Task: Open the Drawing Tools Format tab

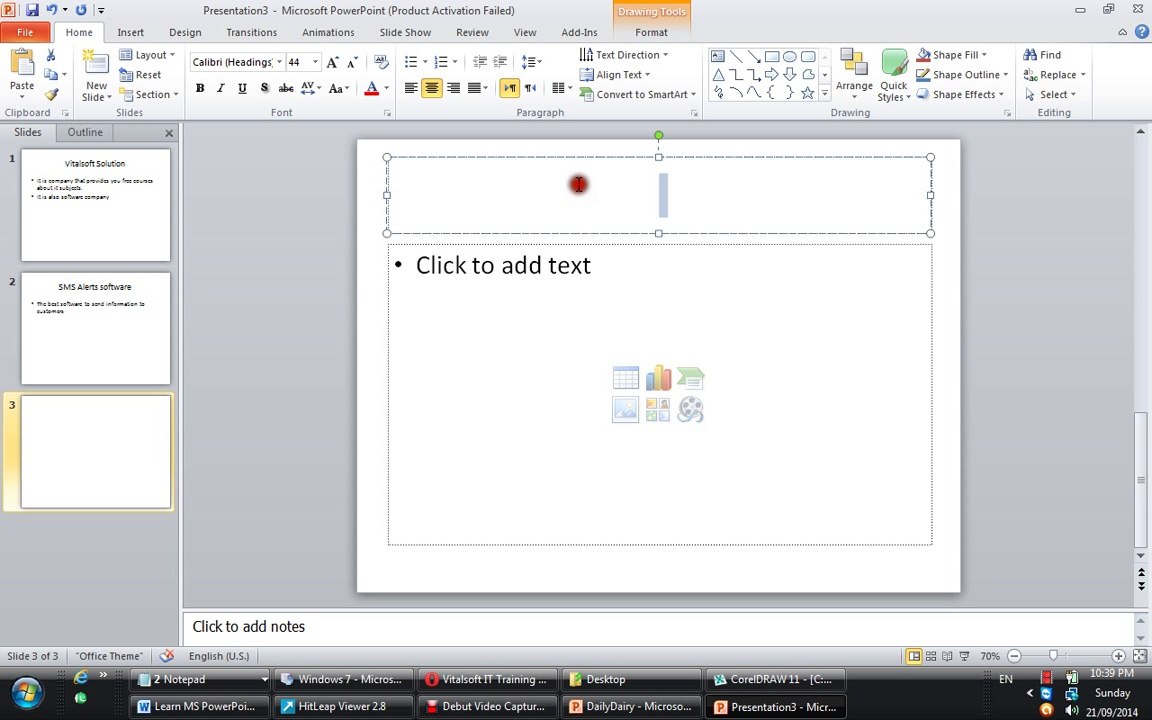Action: [651, 32]
